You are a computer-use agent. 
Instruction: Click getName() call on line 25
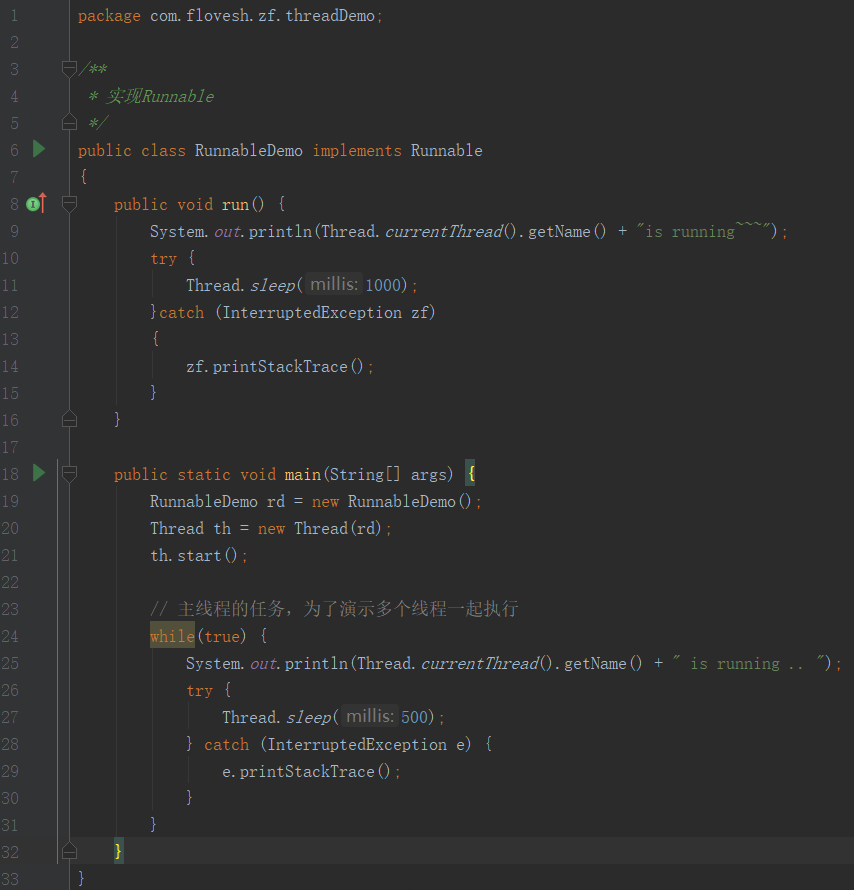603,664
